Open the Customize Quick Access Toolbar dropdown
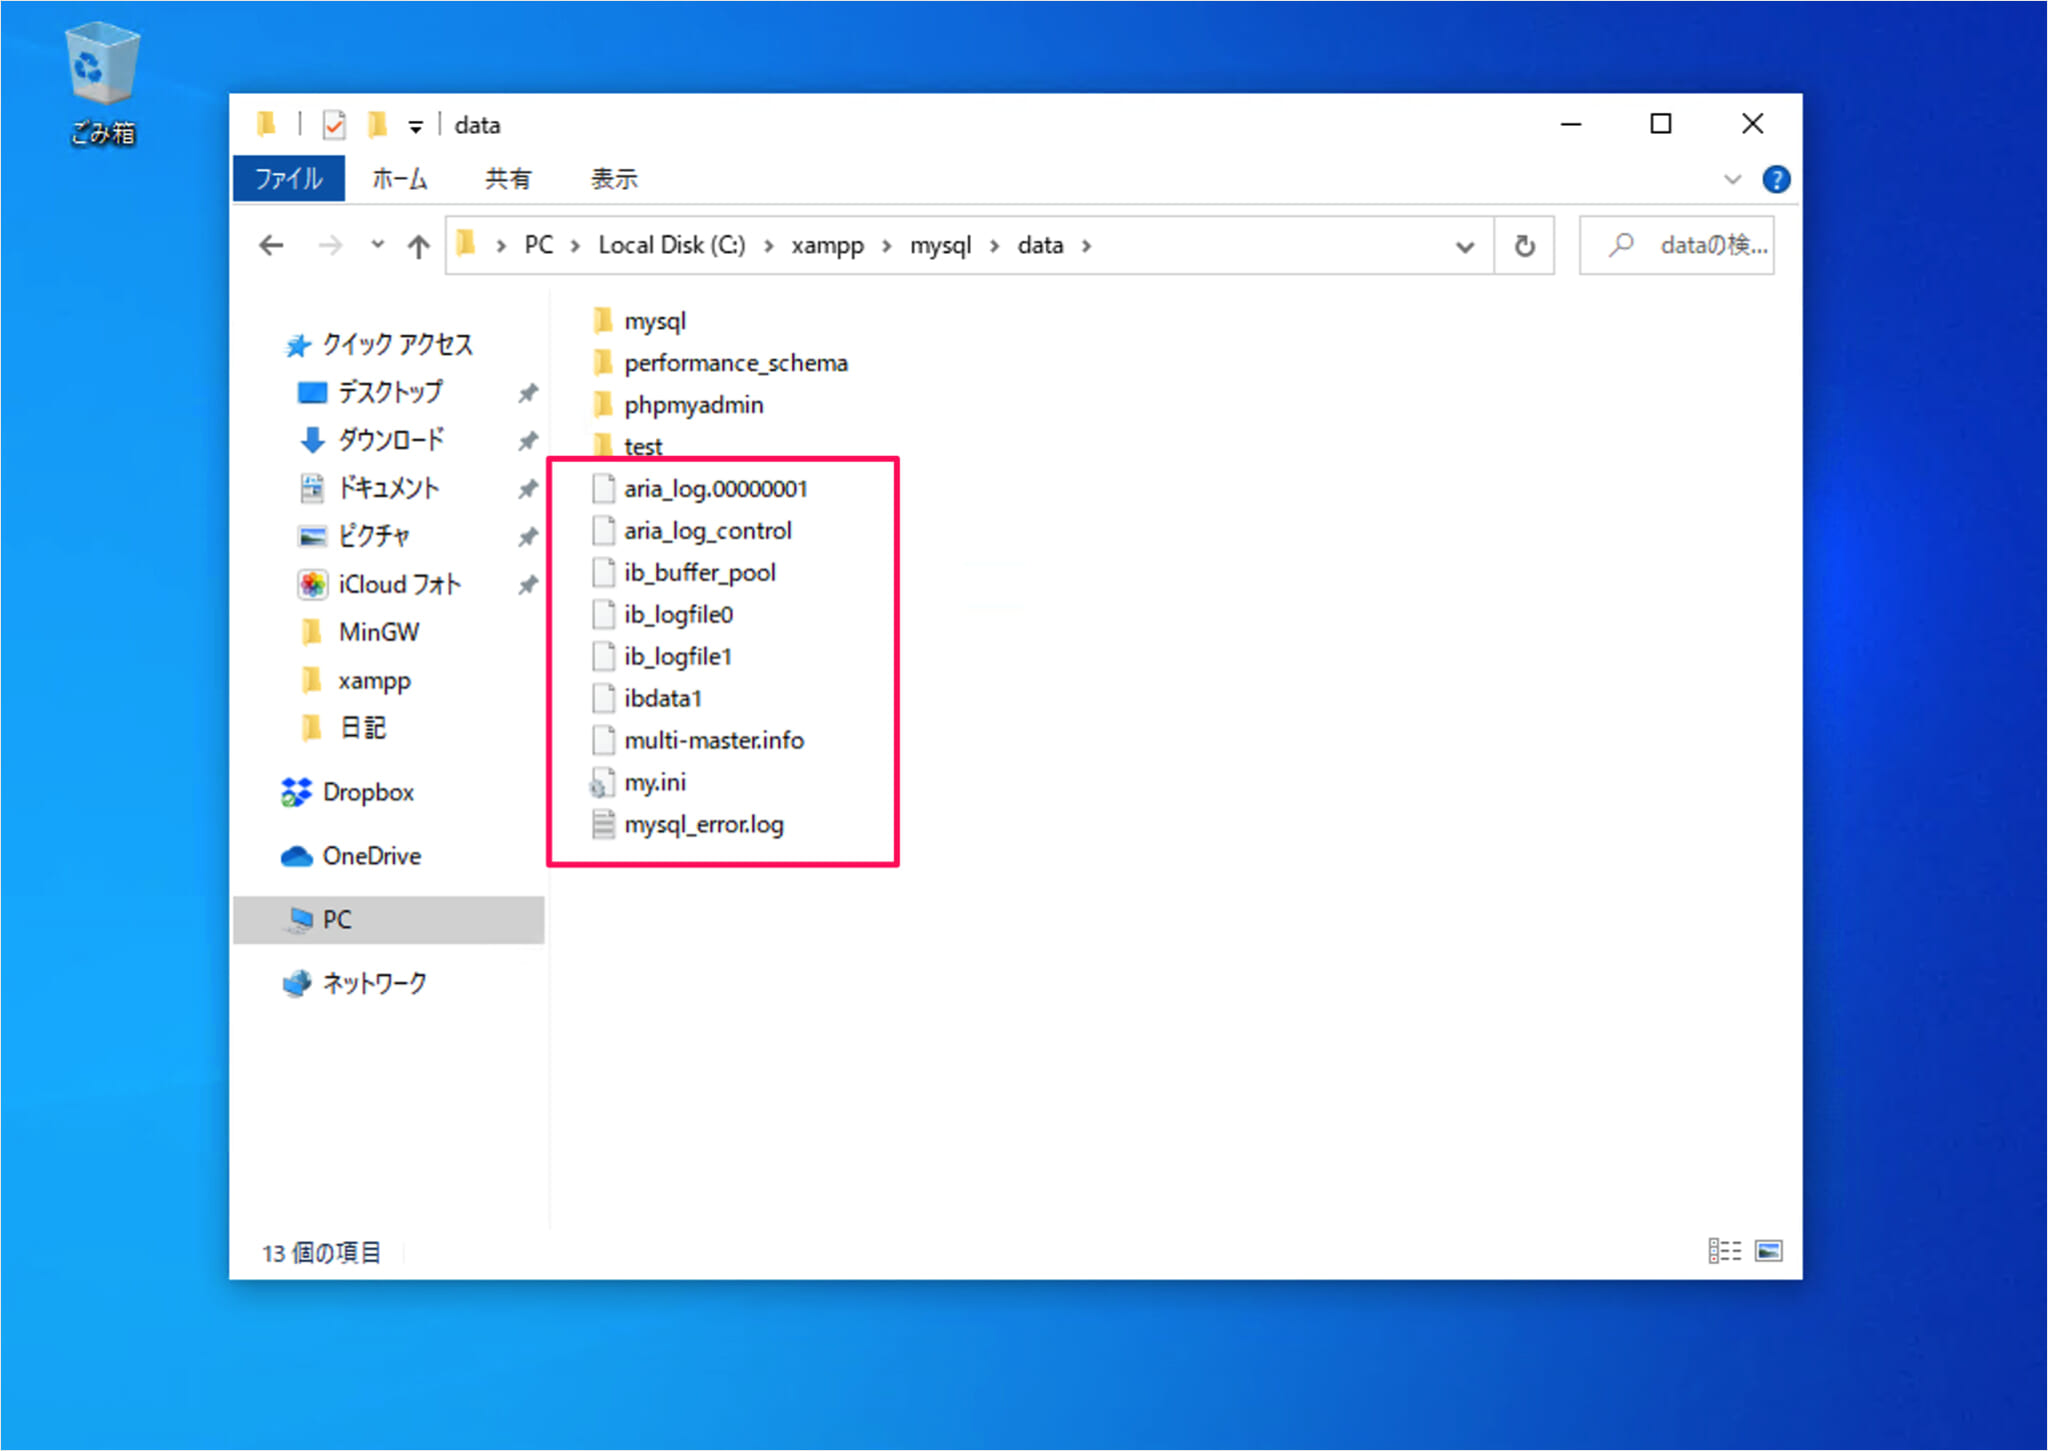Screen dimensions: 2048x1451 pos(415,126)
